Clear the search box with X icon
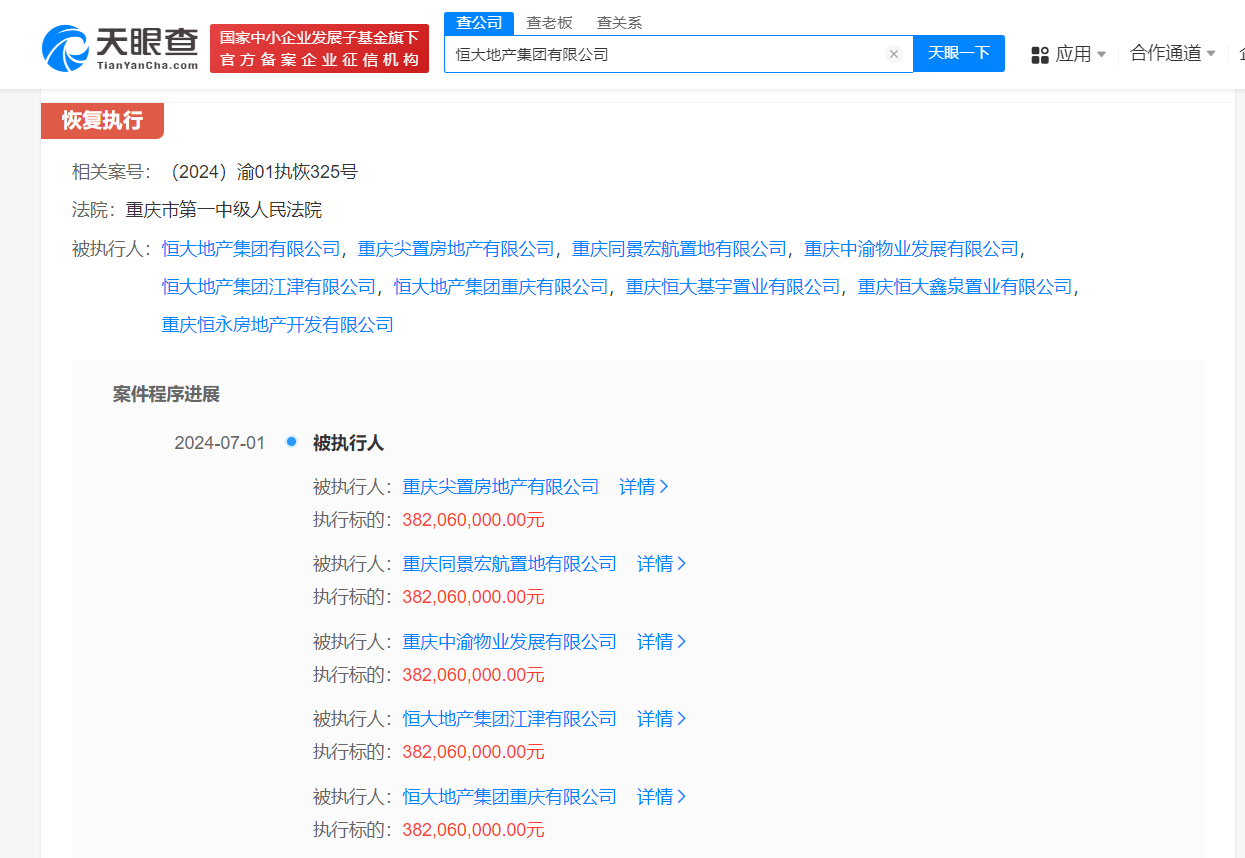 894,54
